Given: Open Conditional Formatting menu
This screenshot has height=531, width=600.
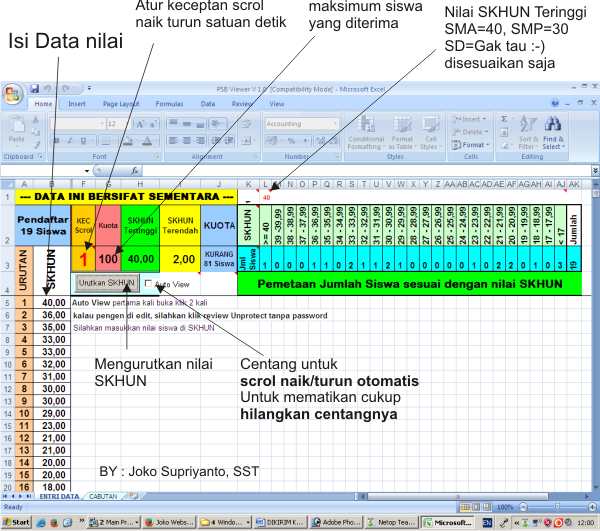Looking at the screenshot, I should (366, 132).
